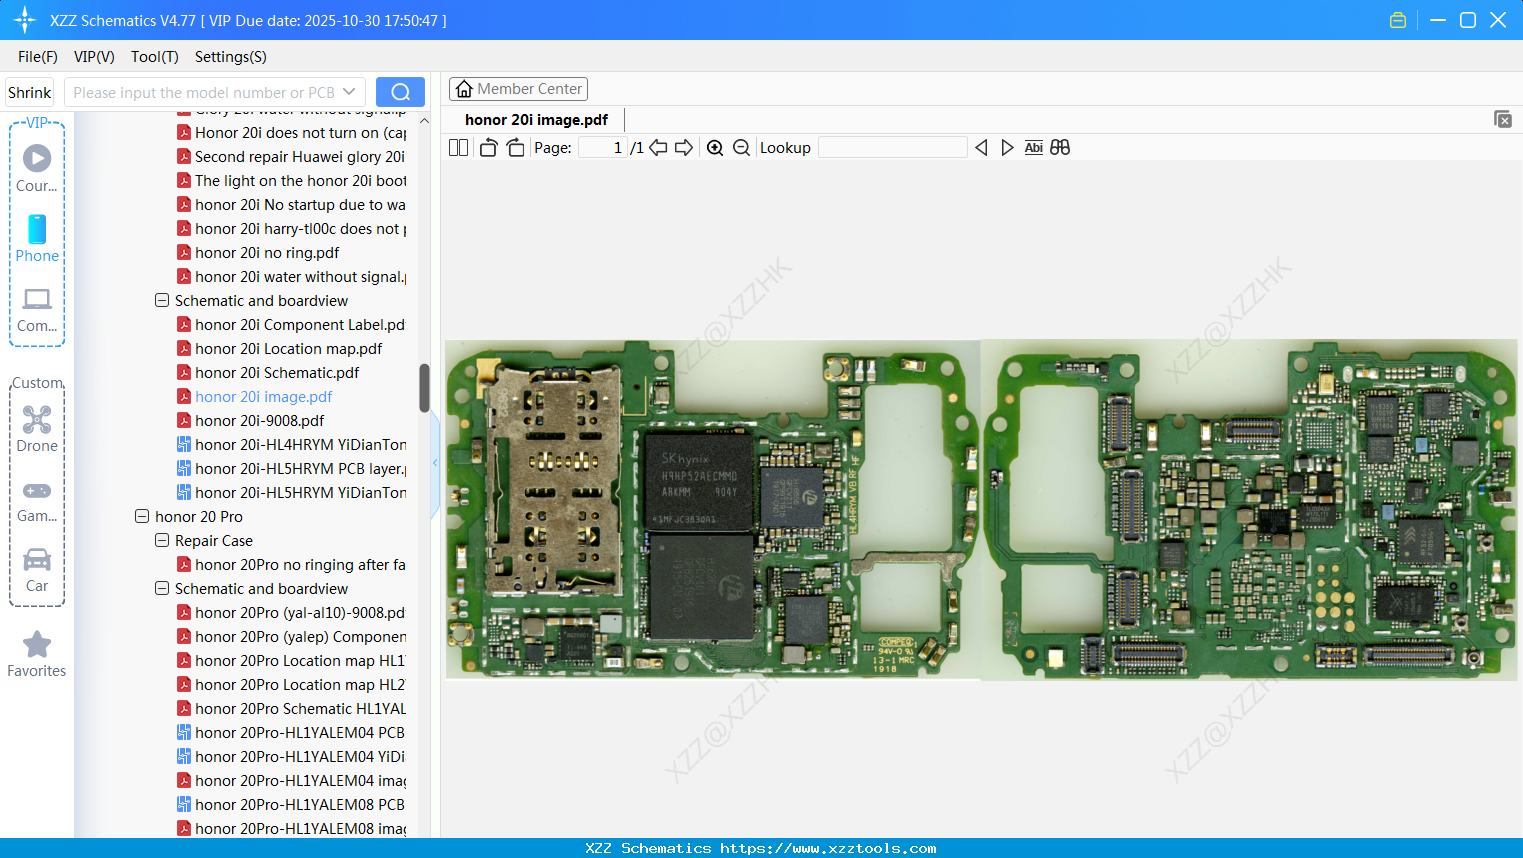Open honor 20i water without signal file
The image size is (1523, 858).
291,276
